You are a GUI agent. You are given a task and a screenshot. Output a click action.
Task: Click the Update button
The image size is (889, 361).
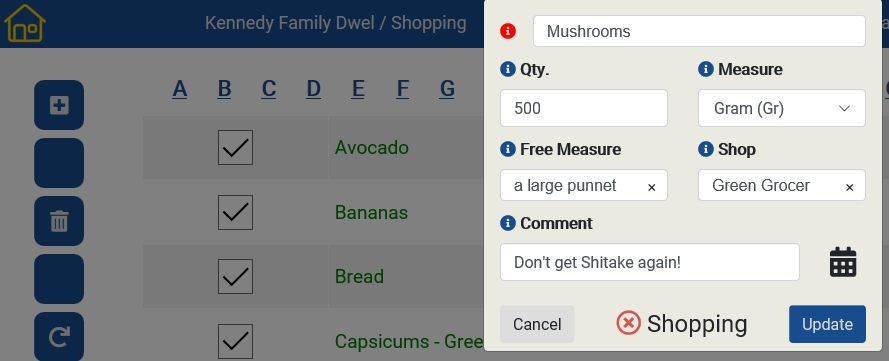click(827, 324)
